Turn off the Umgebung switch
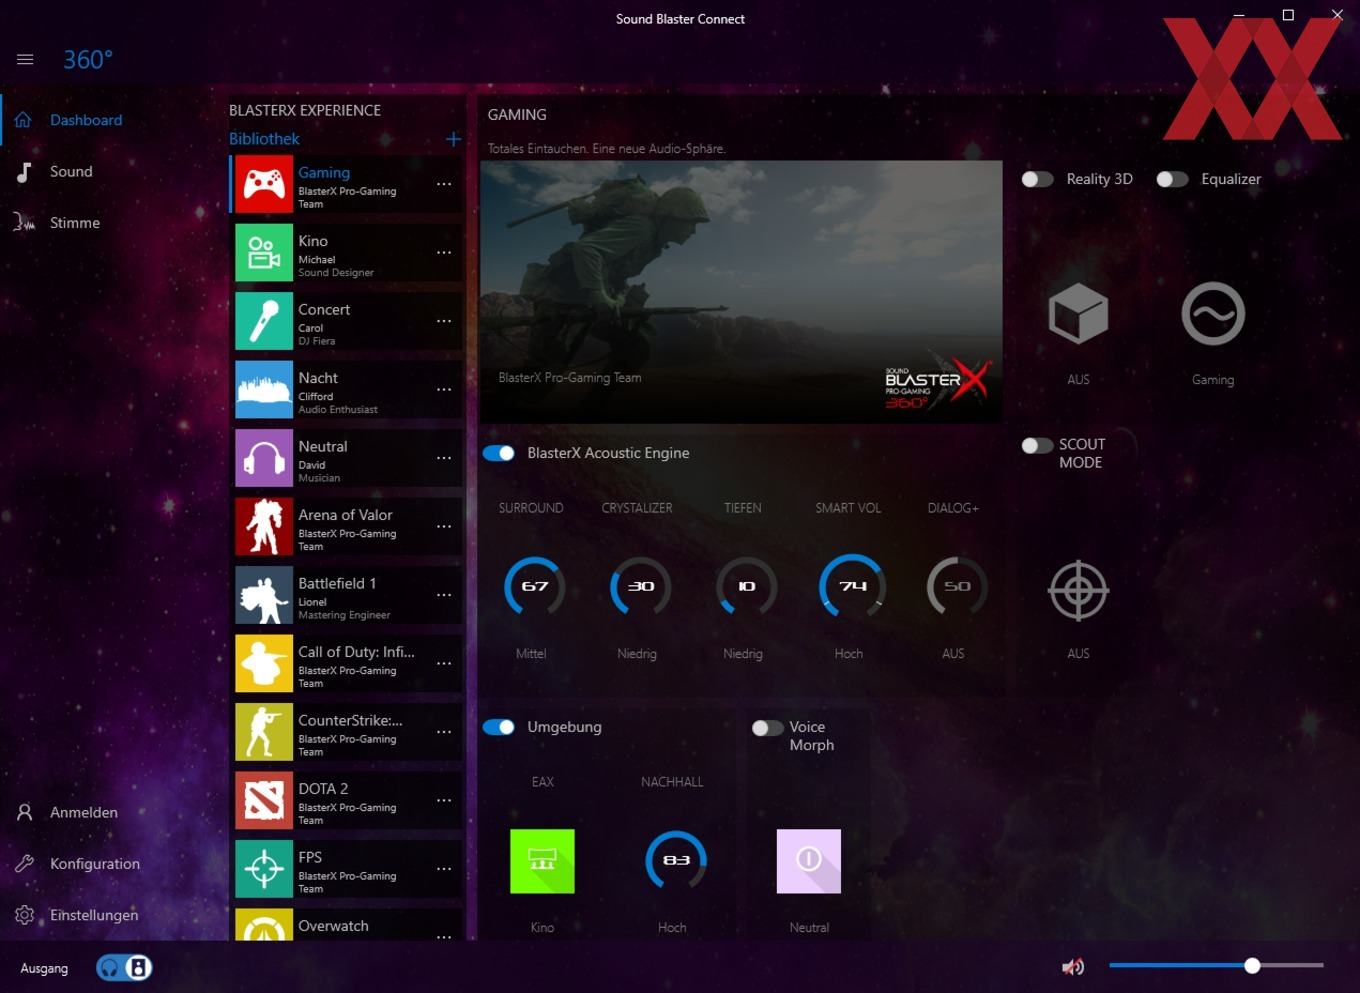1360x993 pixels. pos(498,727)
